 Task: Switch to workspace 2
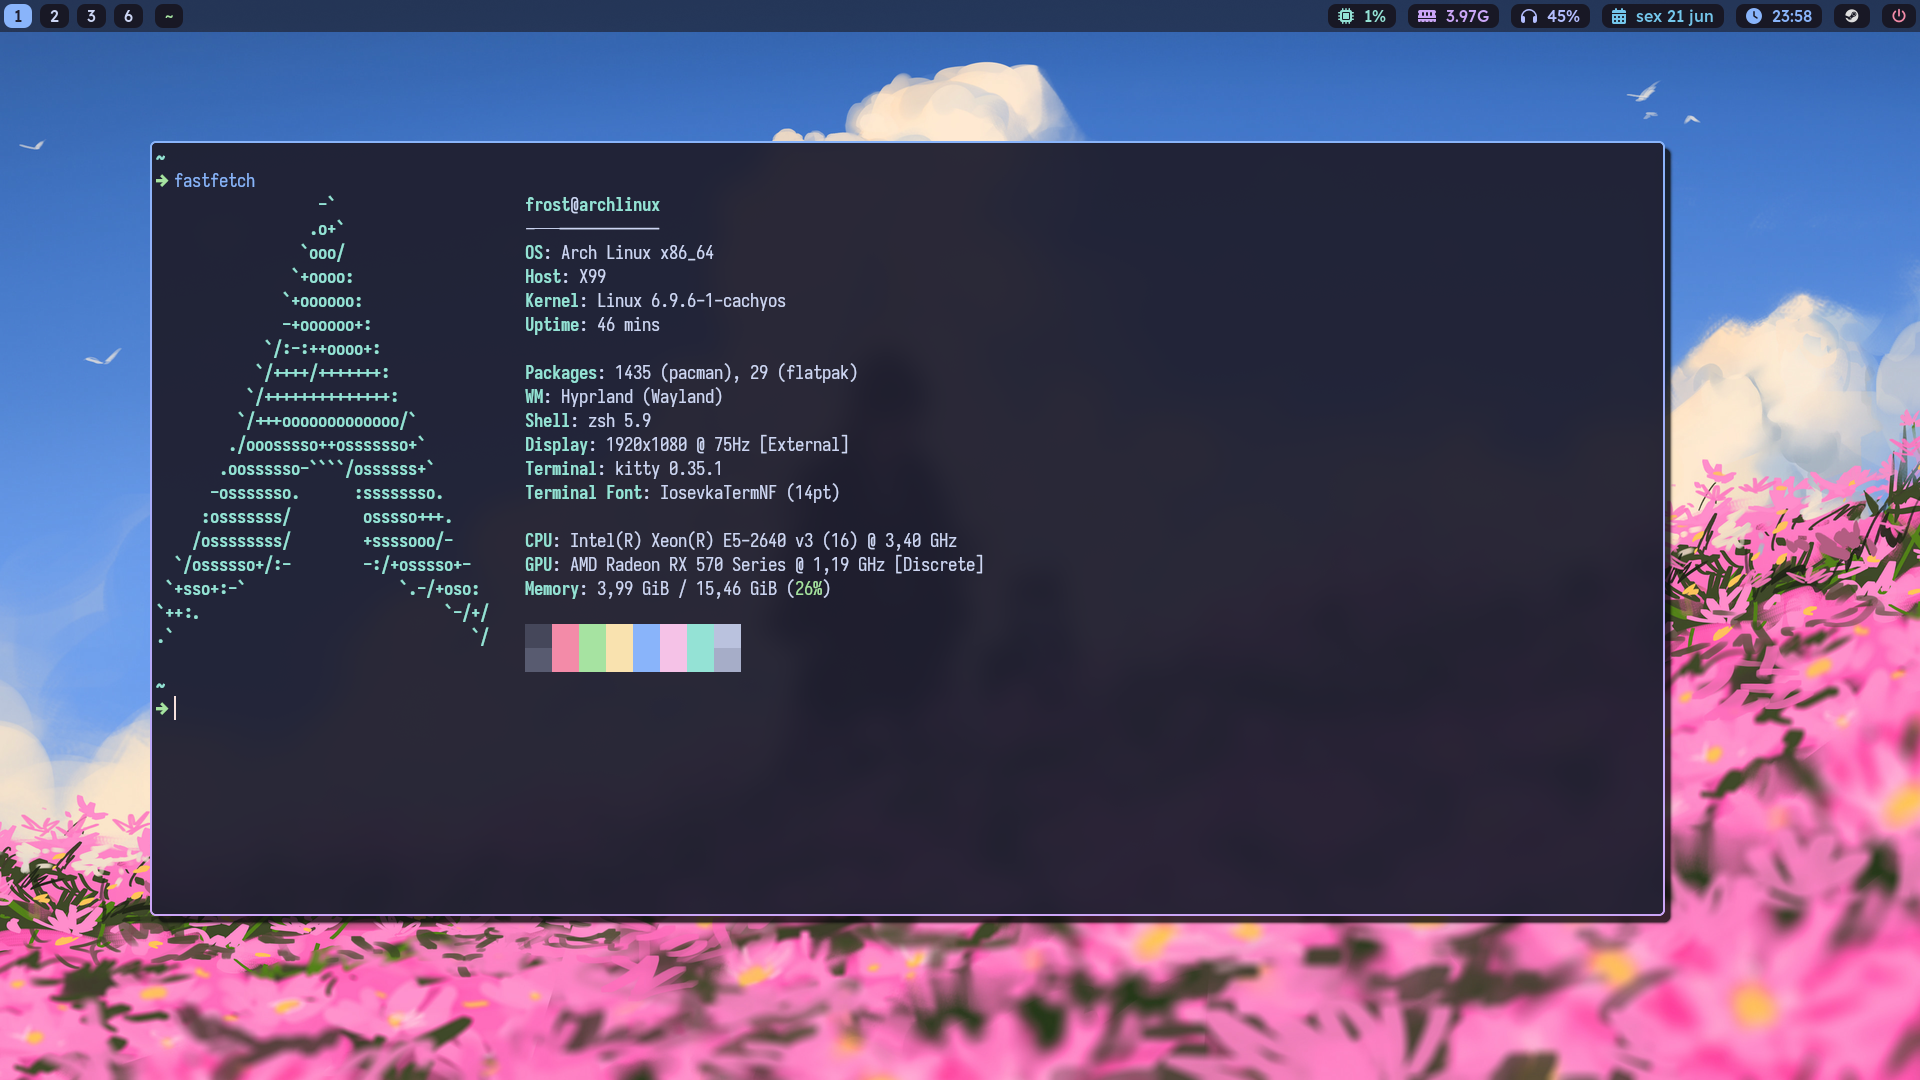55,16
